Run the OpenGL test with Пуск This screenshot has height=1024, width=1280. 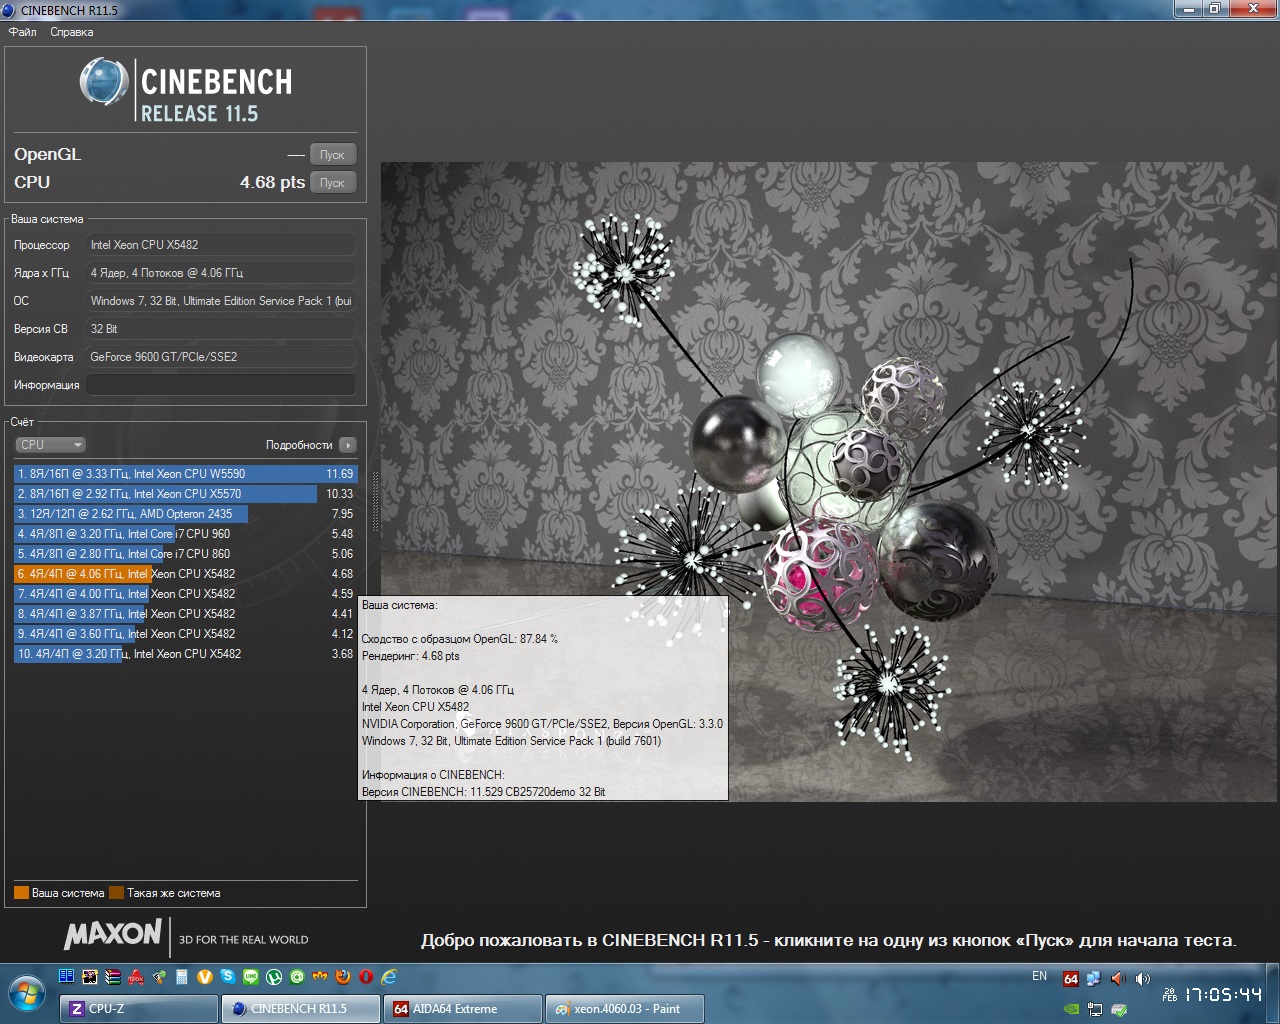pyautogui.click(x=332, y=155)
